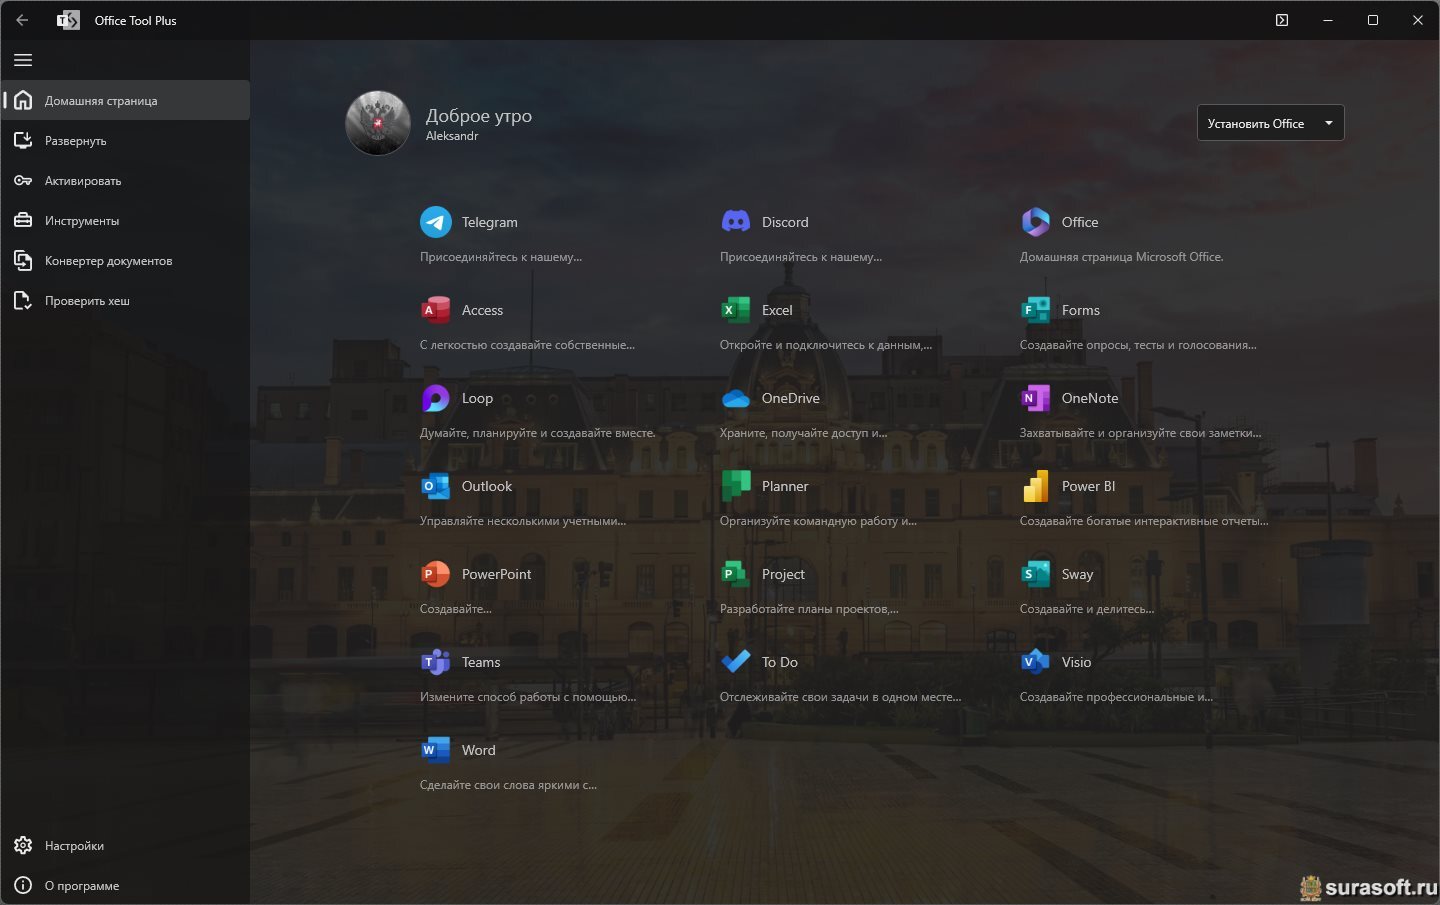Click the Access app icon
Screen dimensions: 1440x905
pyautogui.click(x=436, y=310)
